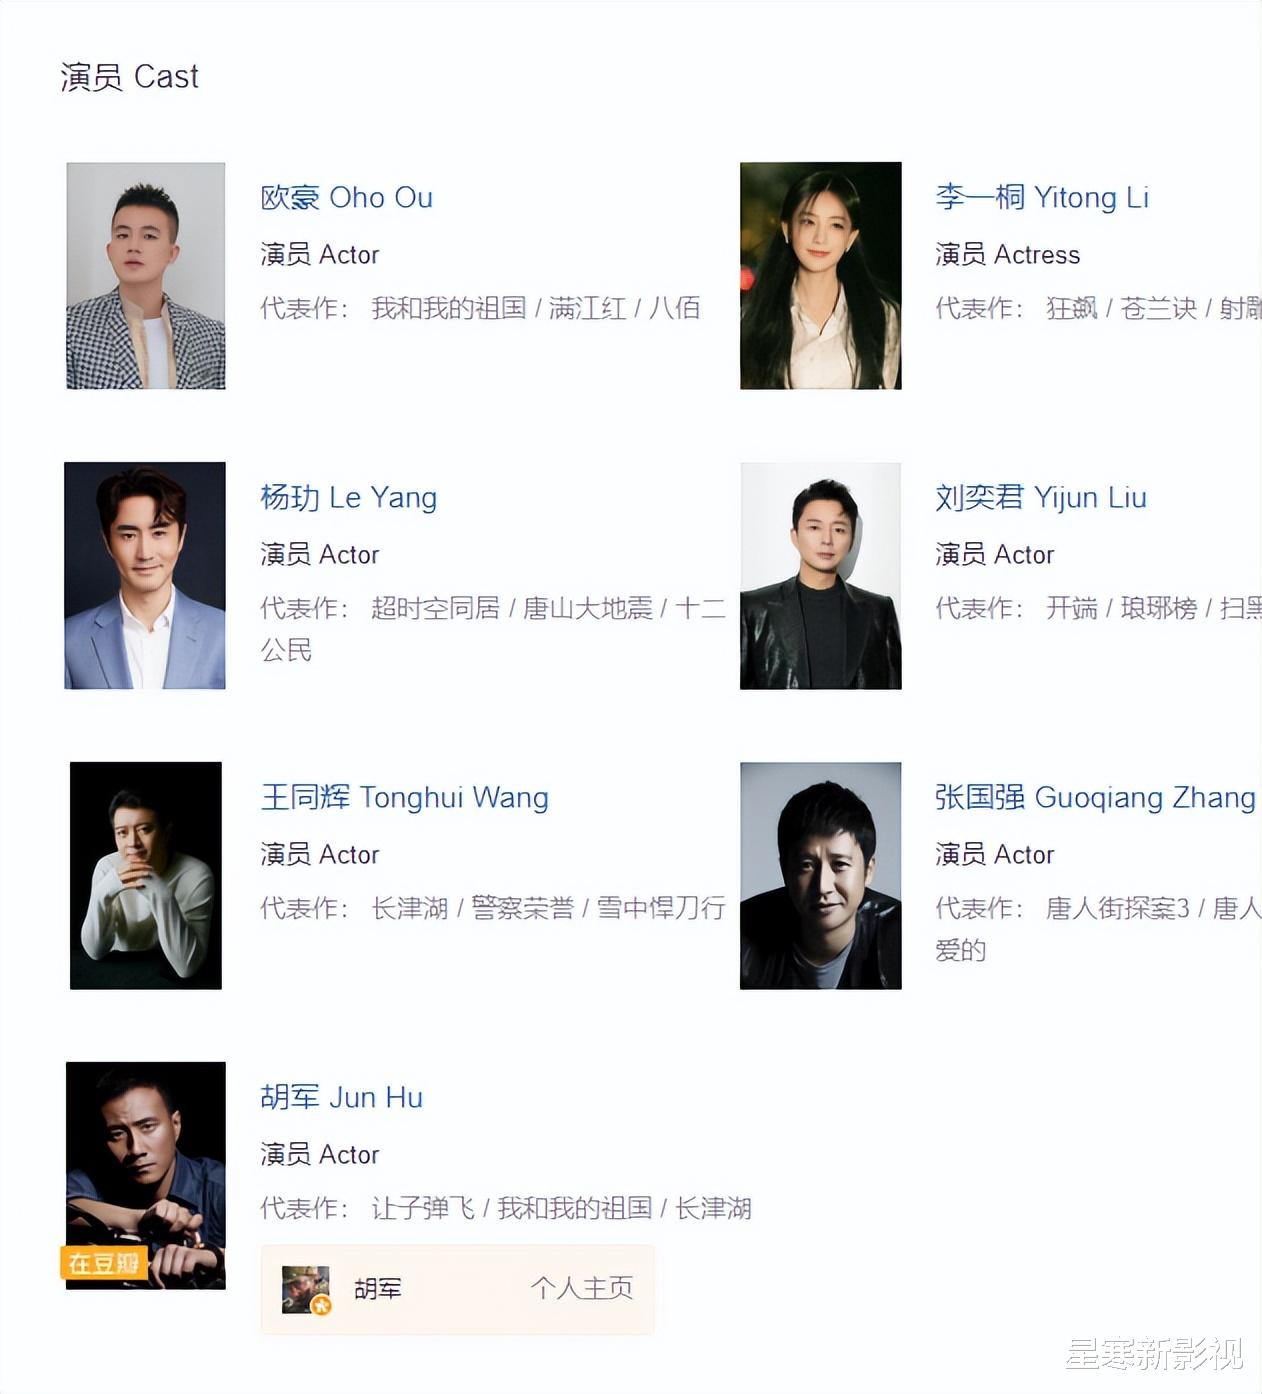Open the 刘奕君 Yijun Liu name link
Screen dimensions: 1262x1394
click(x=1040, y=497)
